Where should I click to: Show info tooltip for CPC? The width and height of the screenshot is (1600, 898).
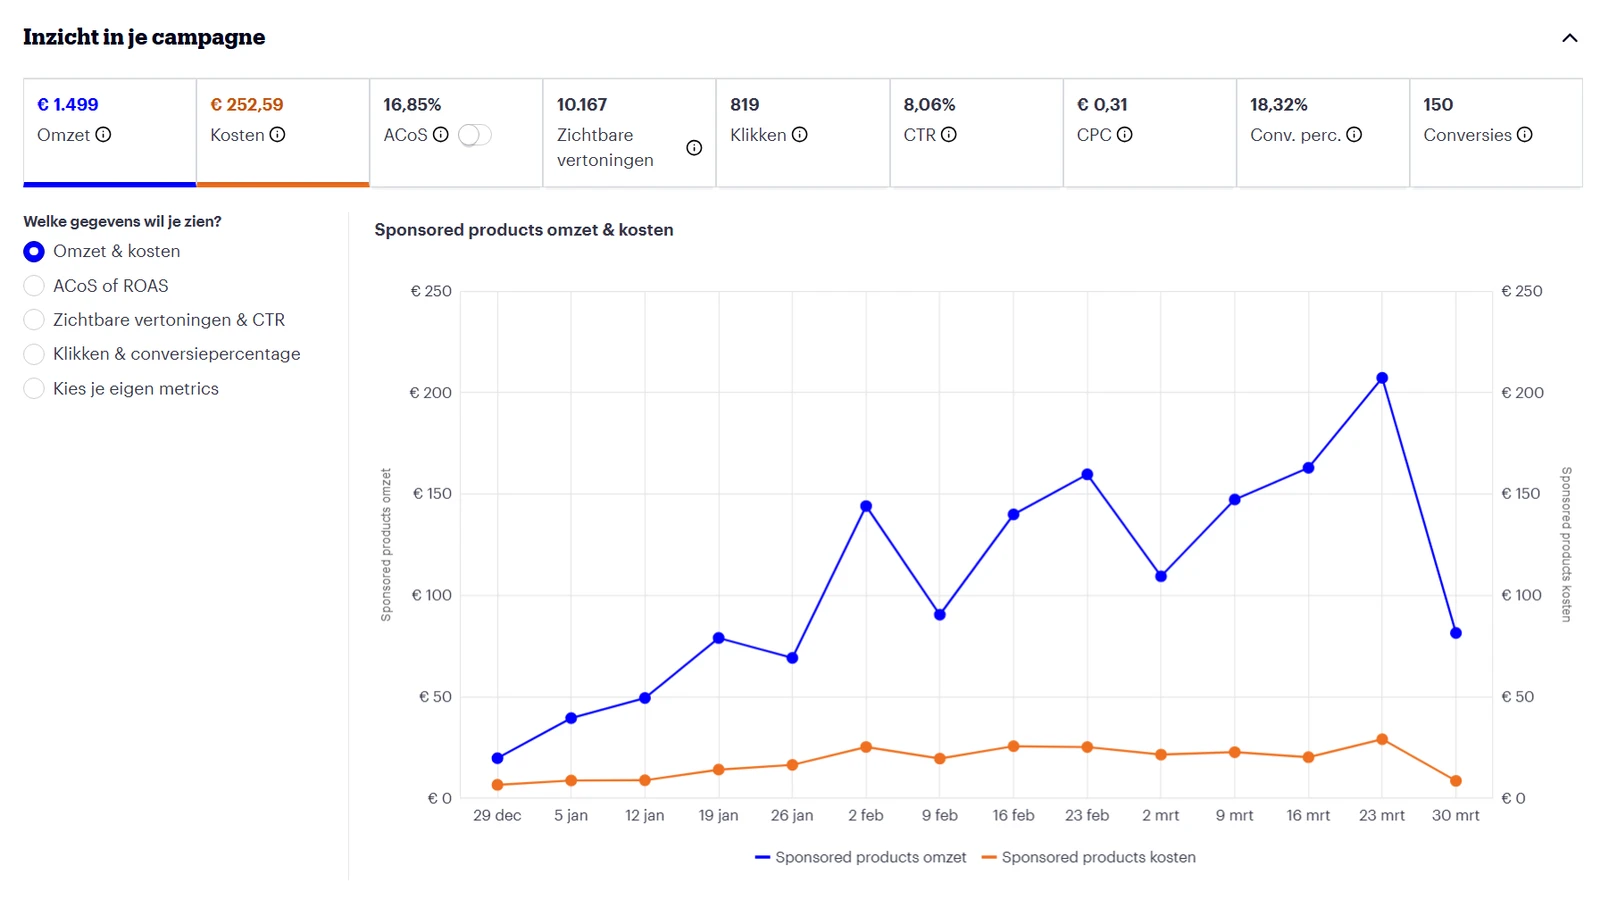1124,134
